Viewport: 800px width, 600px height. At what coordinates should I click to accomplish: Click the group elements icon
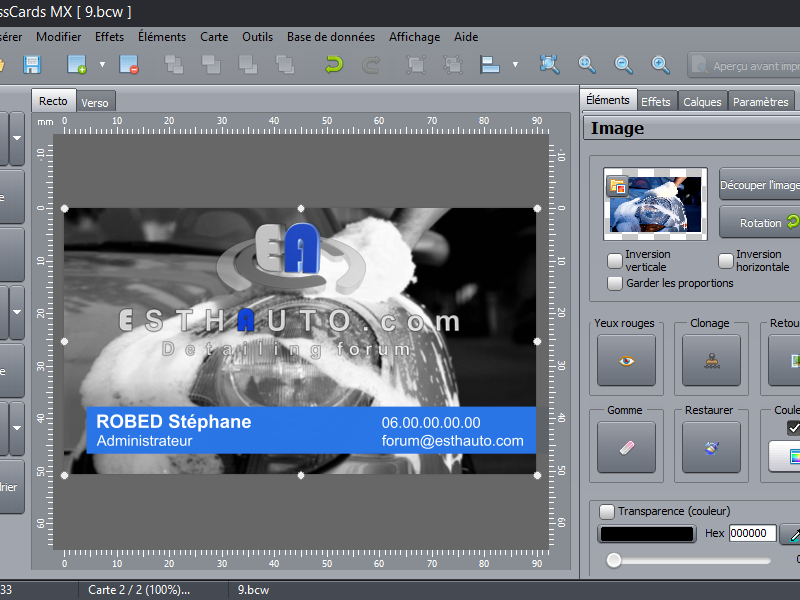[416, 65]
